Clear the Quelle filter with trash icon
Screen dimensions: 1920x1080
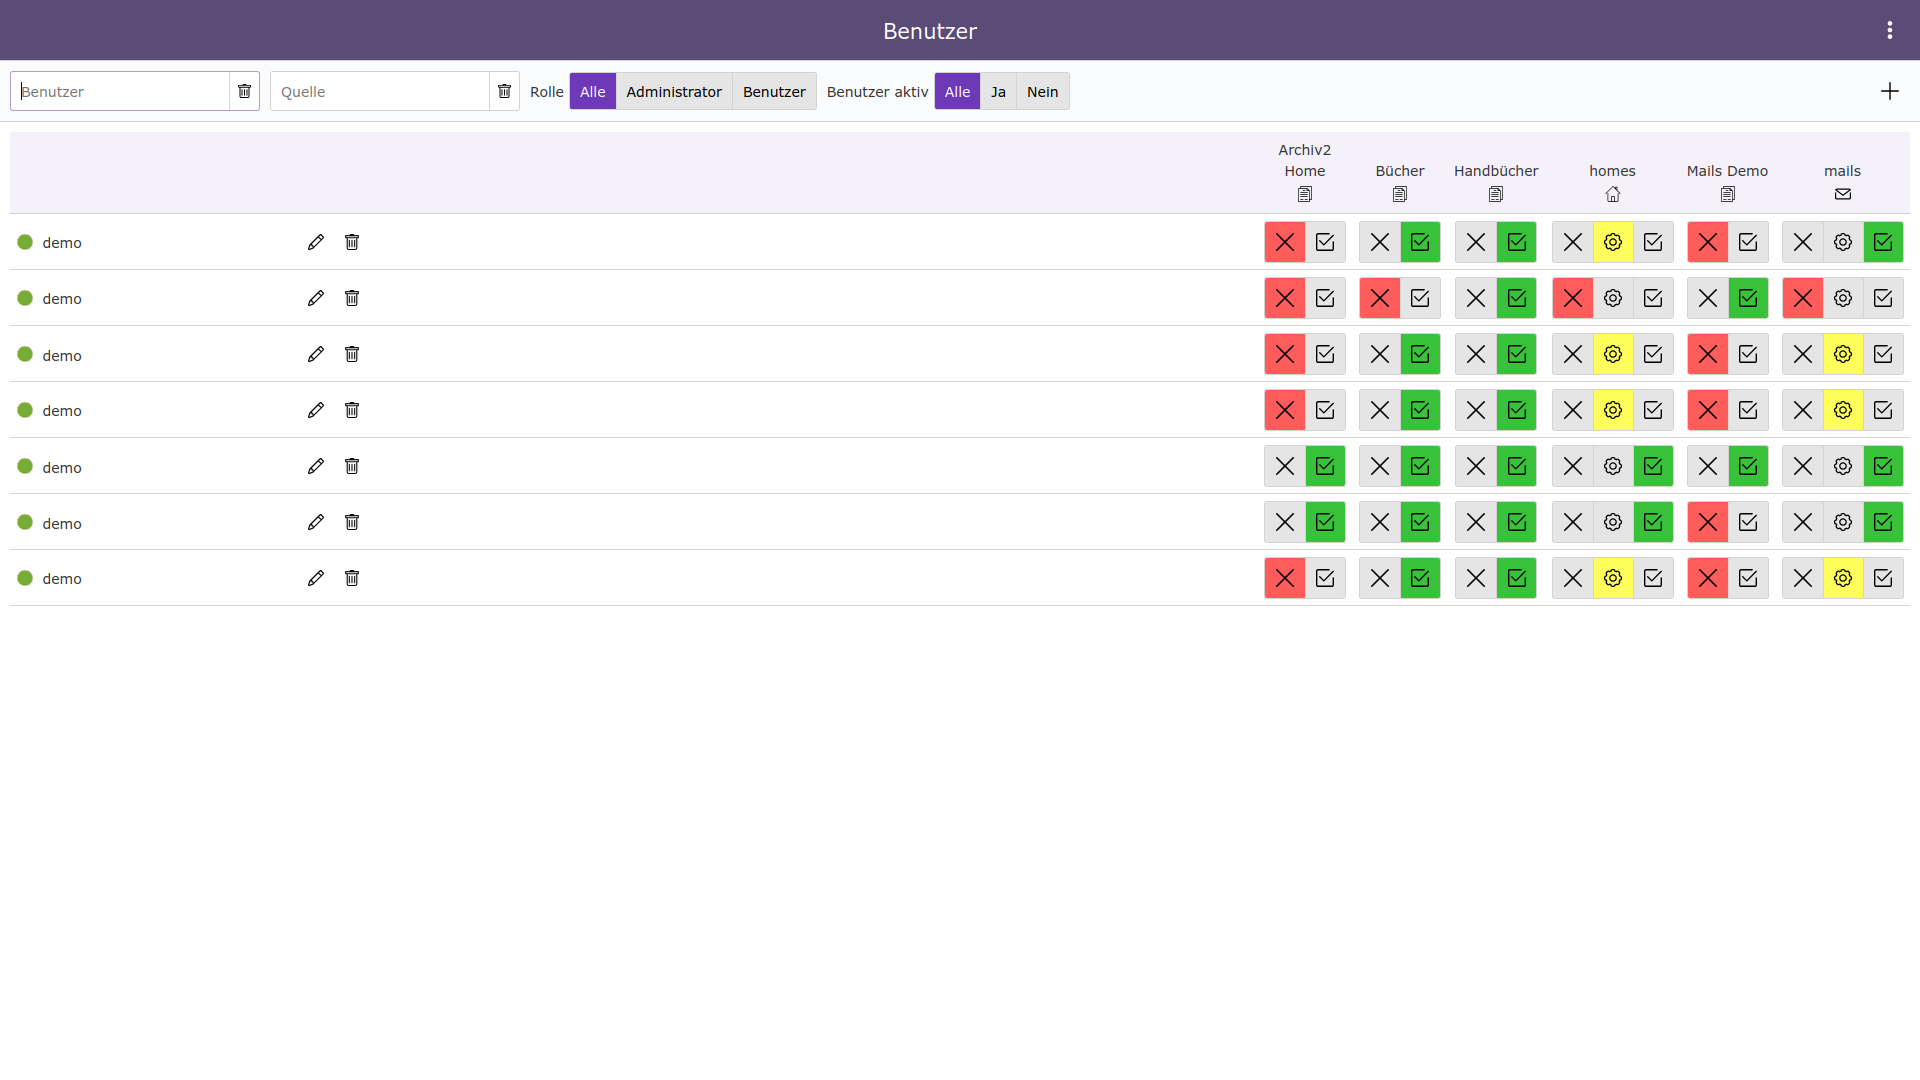(x=504, y=91)
